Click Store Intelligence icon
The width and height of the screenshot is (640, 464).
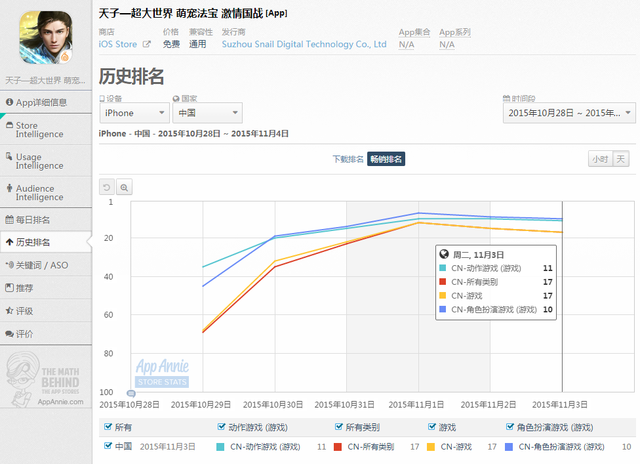click(x=9, y=125)
